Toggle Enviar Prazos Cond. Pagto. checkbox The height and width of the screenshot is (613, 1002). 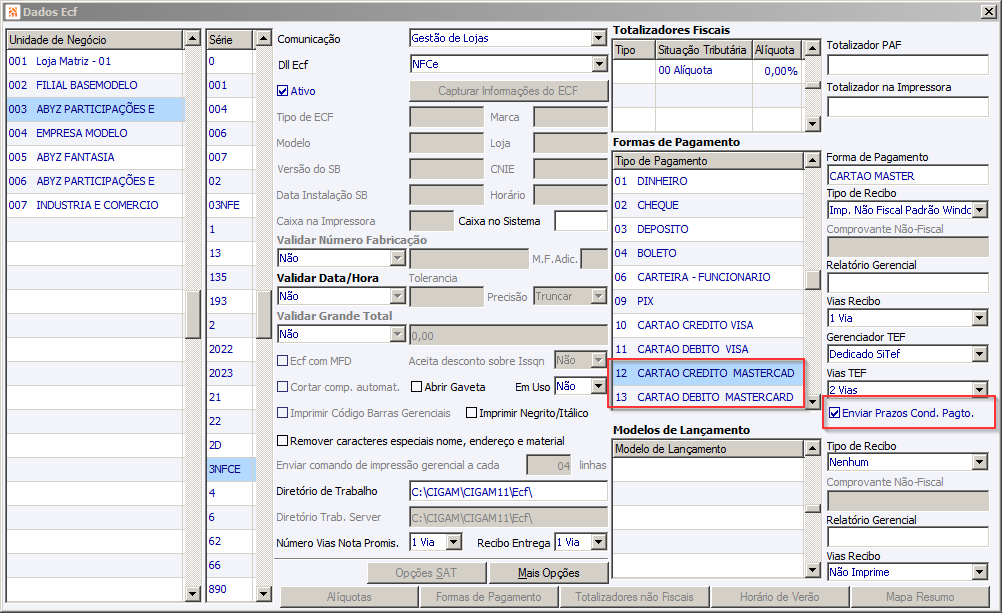(x=835, y=413)
